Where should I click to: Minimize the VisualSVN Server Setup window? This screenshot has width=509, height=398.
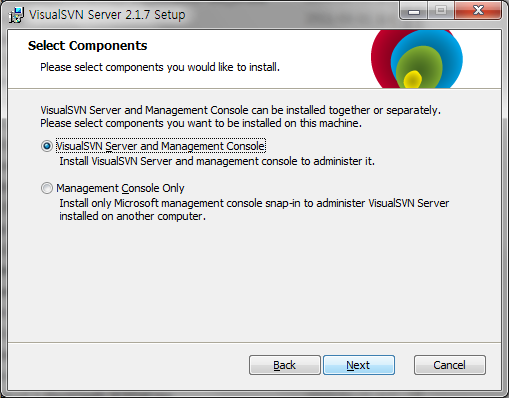coord(414,11)
